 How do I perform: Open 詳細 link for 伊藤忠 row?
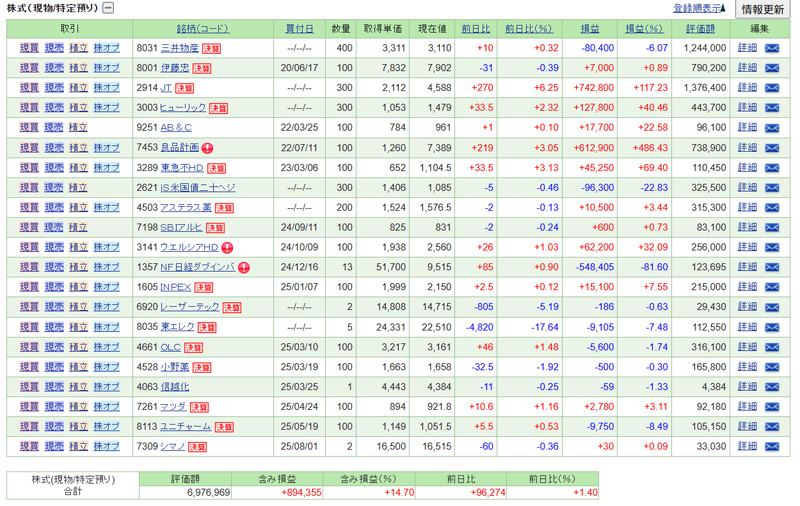point(747,67)
